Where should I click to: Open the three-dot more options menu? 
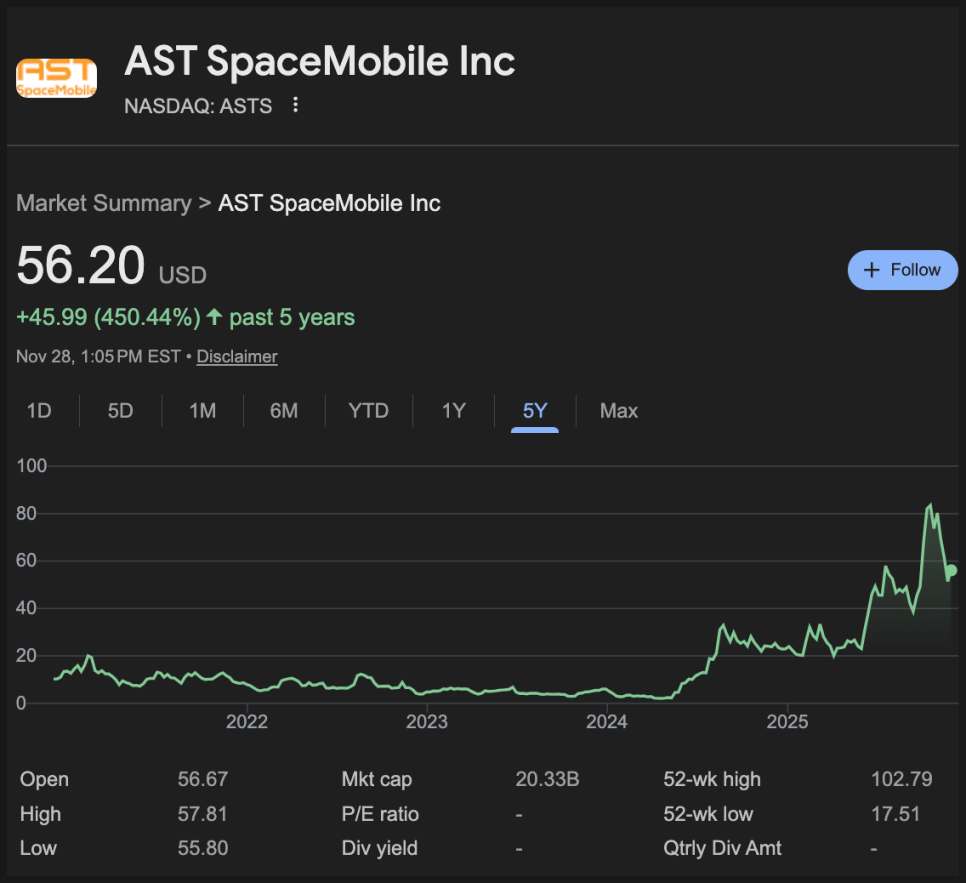295,105
